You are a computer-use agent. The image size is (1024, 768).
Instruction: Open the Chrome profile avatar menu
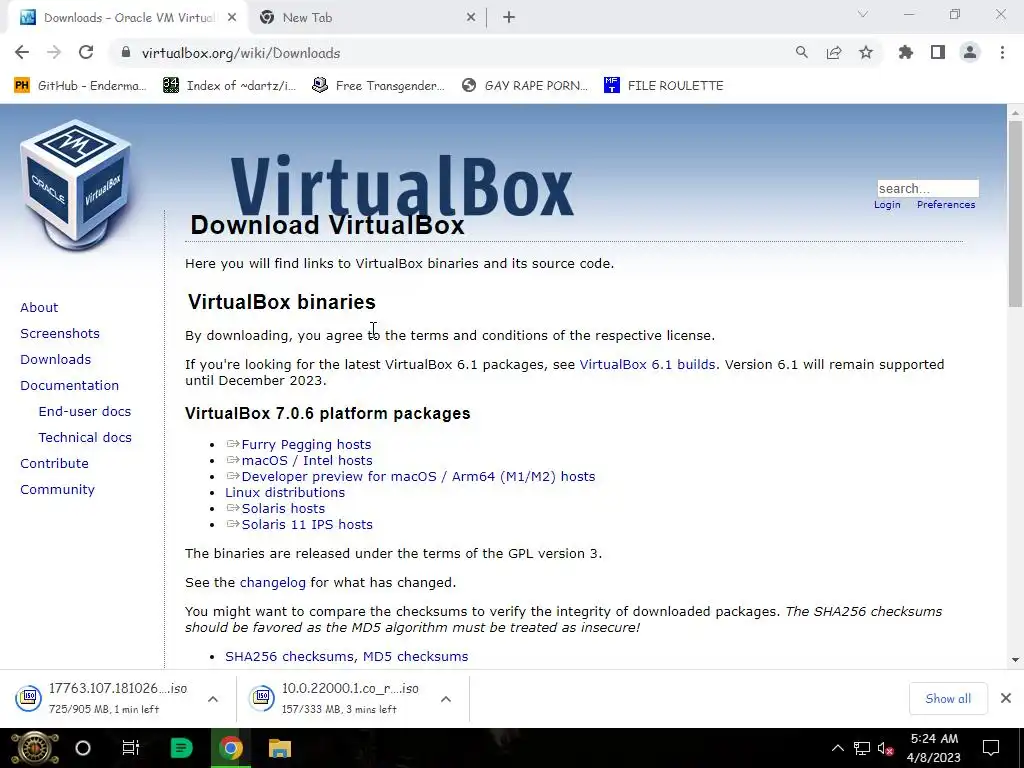pos(970,53)
